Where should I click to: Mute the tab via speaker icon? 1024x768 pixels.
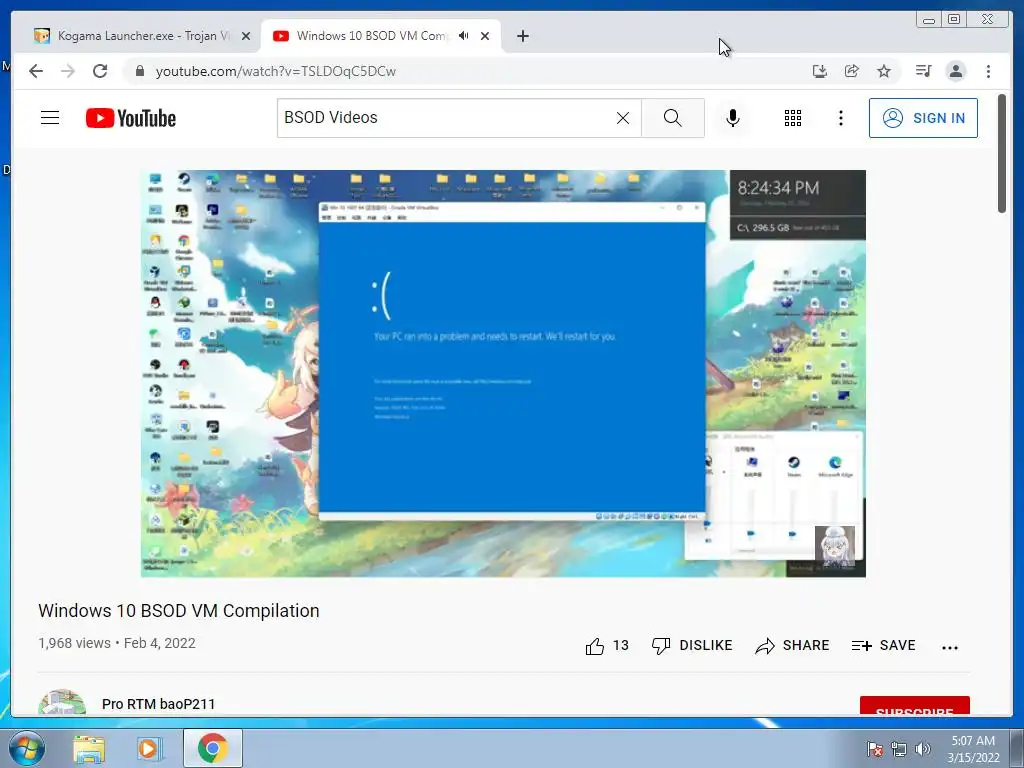(463, 36)
